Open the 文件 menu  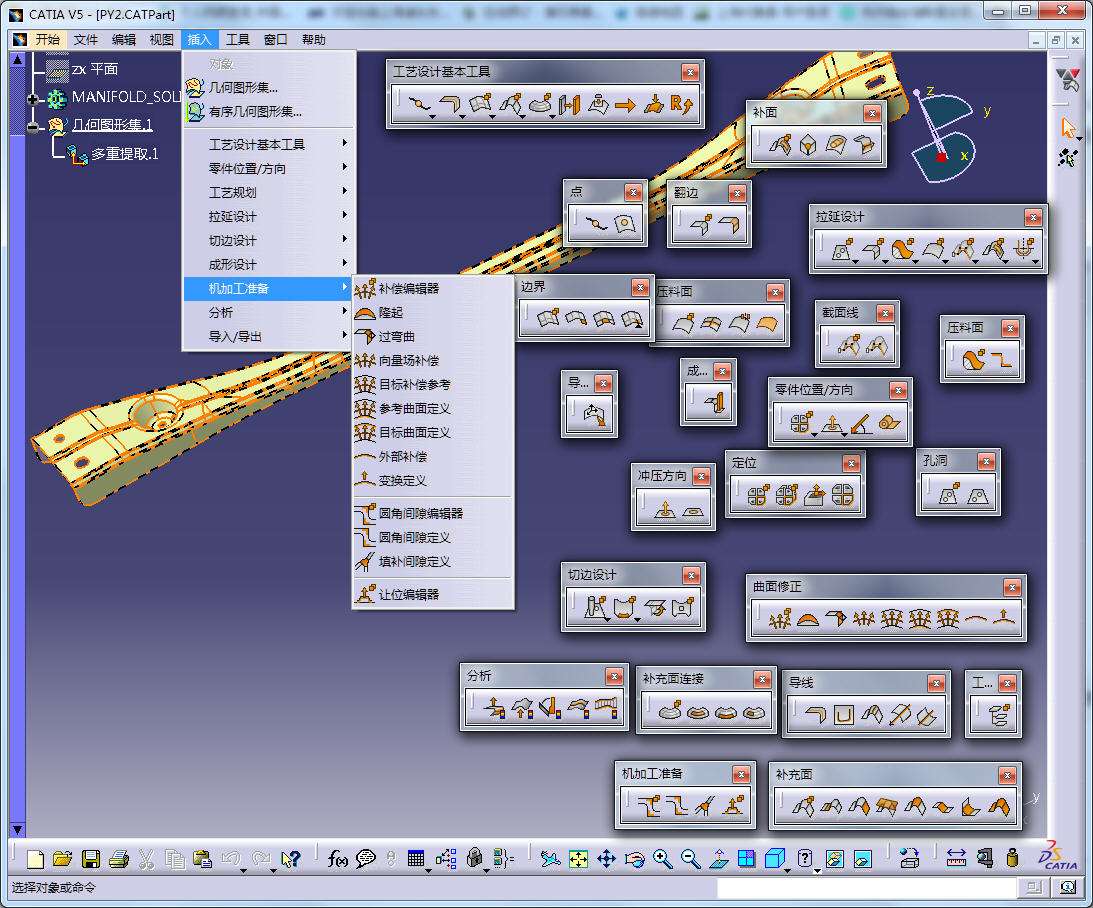[86, 40]
